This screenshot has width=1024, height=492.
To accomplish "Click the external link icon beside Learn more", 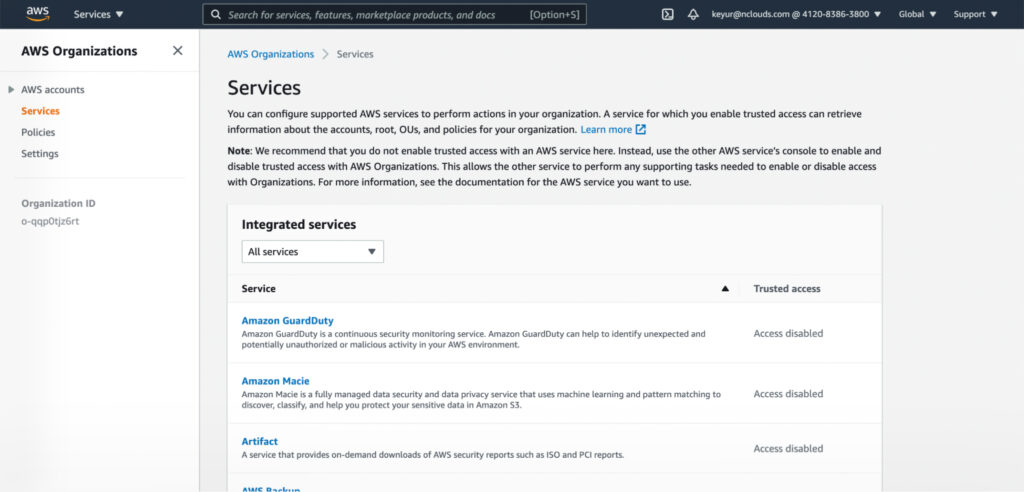I will coord(641,129).
